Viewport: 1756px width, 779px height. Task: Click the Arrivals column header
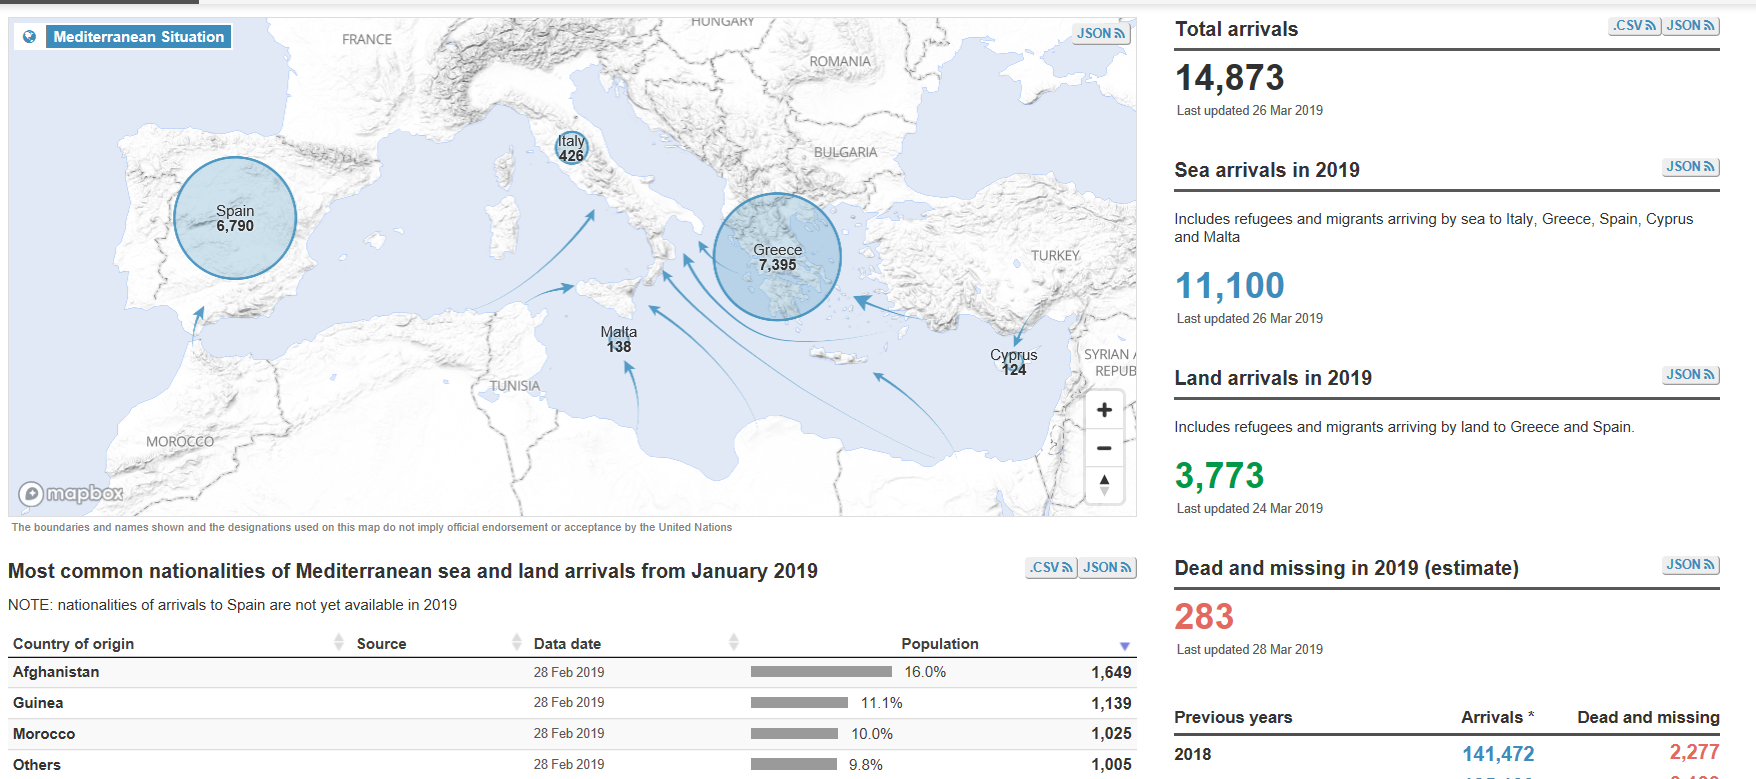pos(1497,717)
